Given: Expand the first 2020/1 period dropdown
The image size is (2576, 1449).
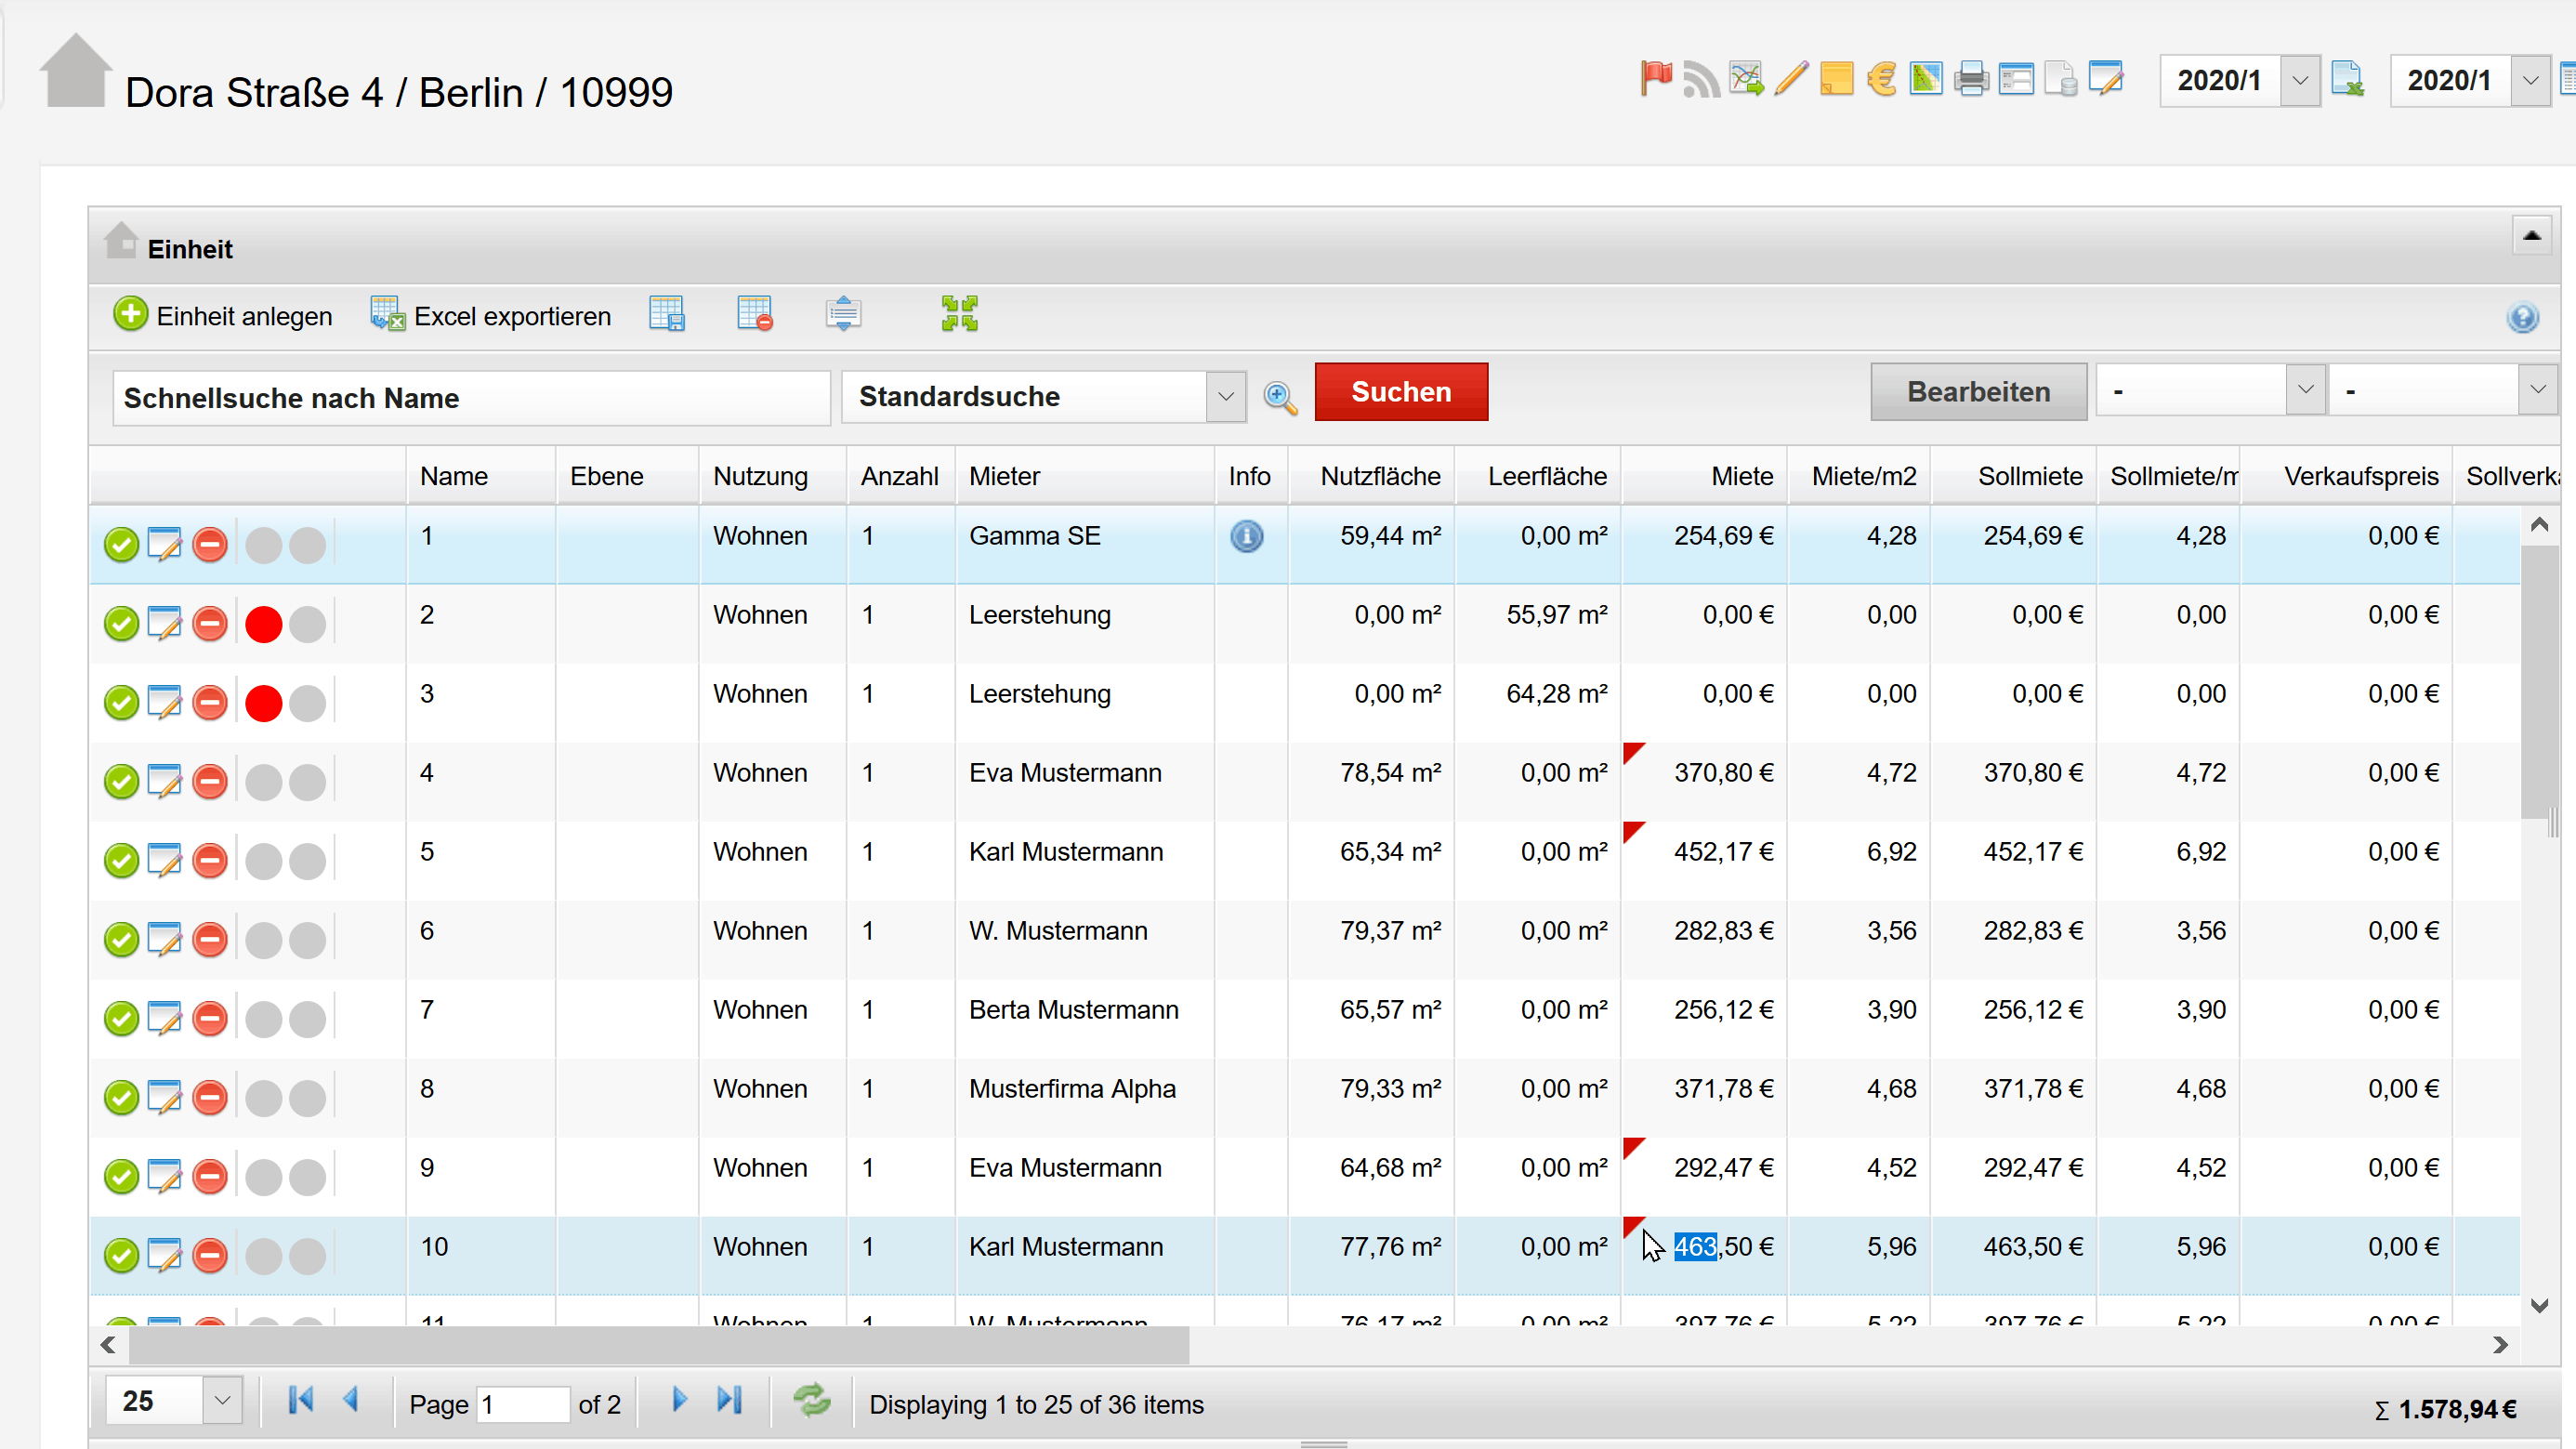Looking at the screenshot, I should point(2299,80).
